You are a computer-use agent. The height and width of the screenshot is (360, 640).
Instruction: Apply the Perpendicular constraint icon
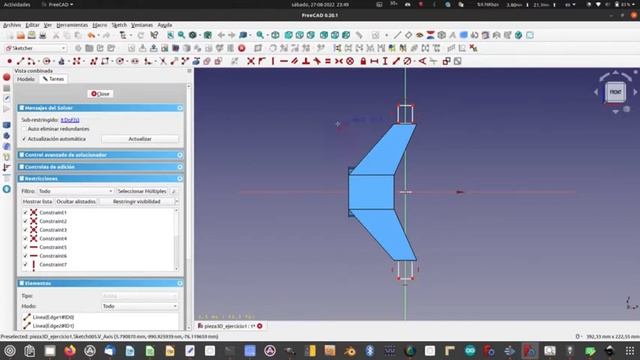(x=306, y=61)
